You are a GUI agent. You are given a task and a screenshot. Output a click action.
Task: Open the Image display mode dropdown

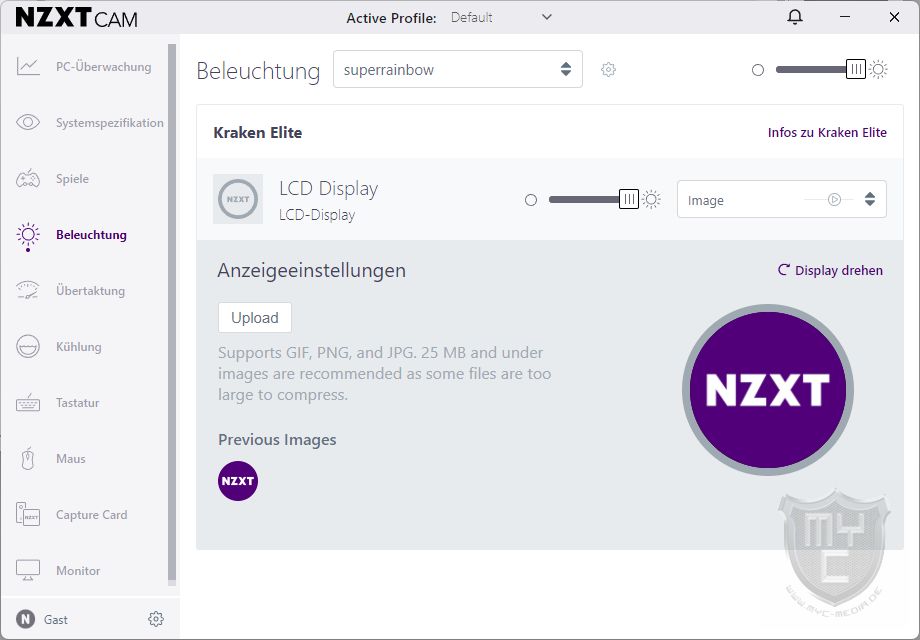coord(781,199)
